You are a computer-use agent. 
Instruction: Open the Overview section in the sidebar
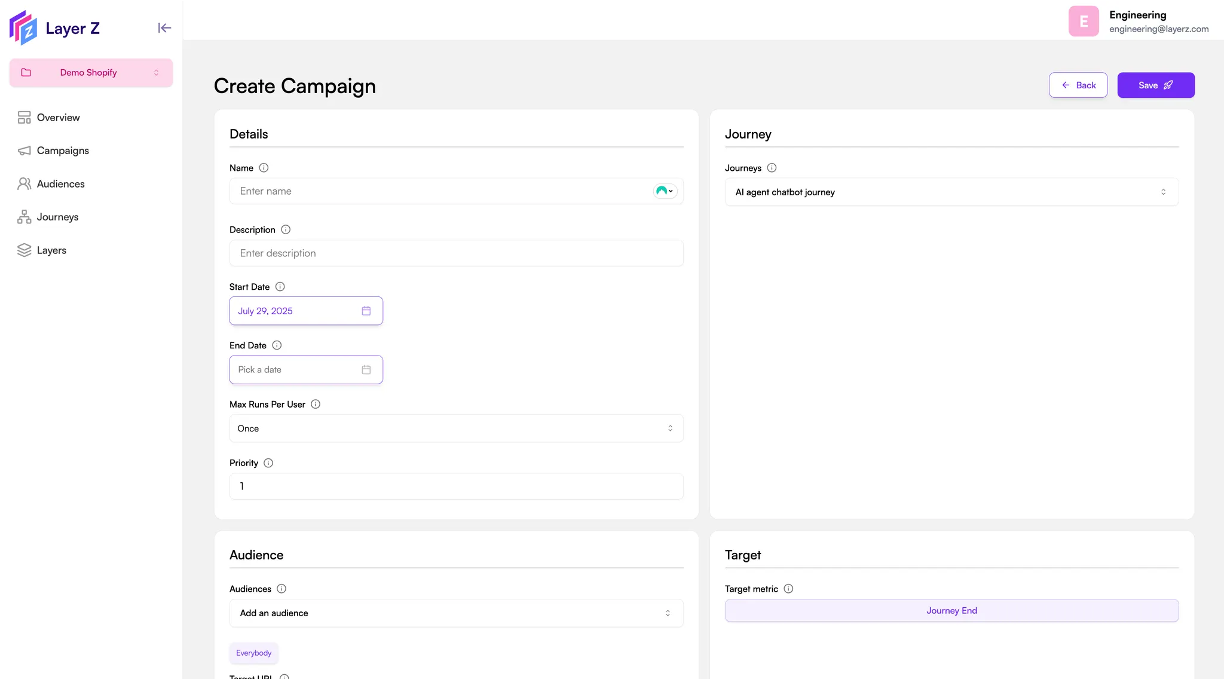[x=57, y=117]
